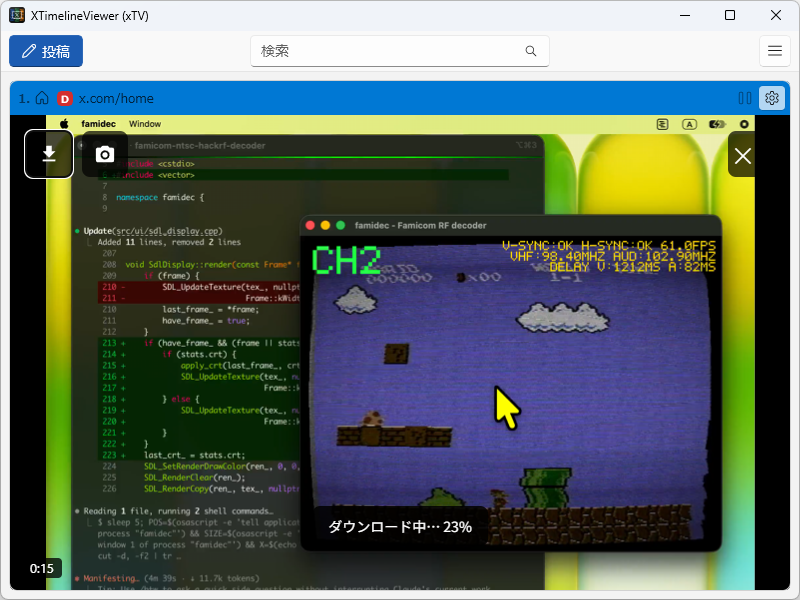Click the 投稿 post button

(46, 51)
